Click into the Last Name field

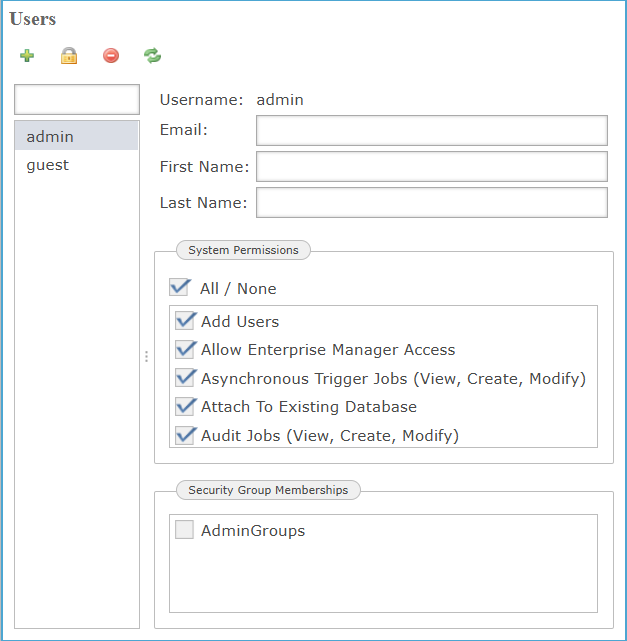click(x=431, y=202)
